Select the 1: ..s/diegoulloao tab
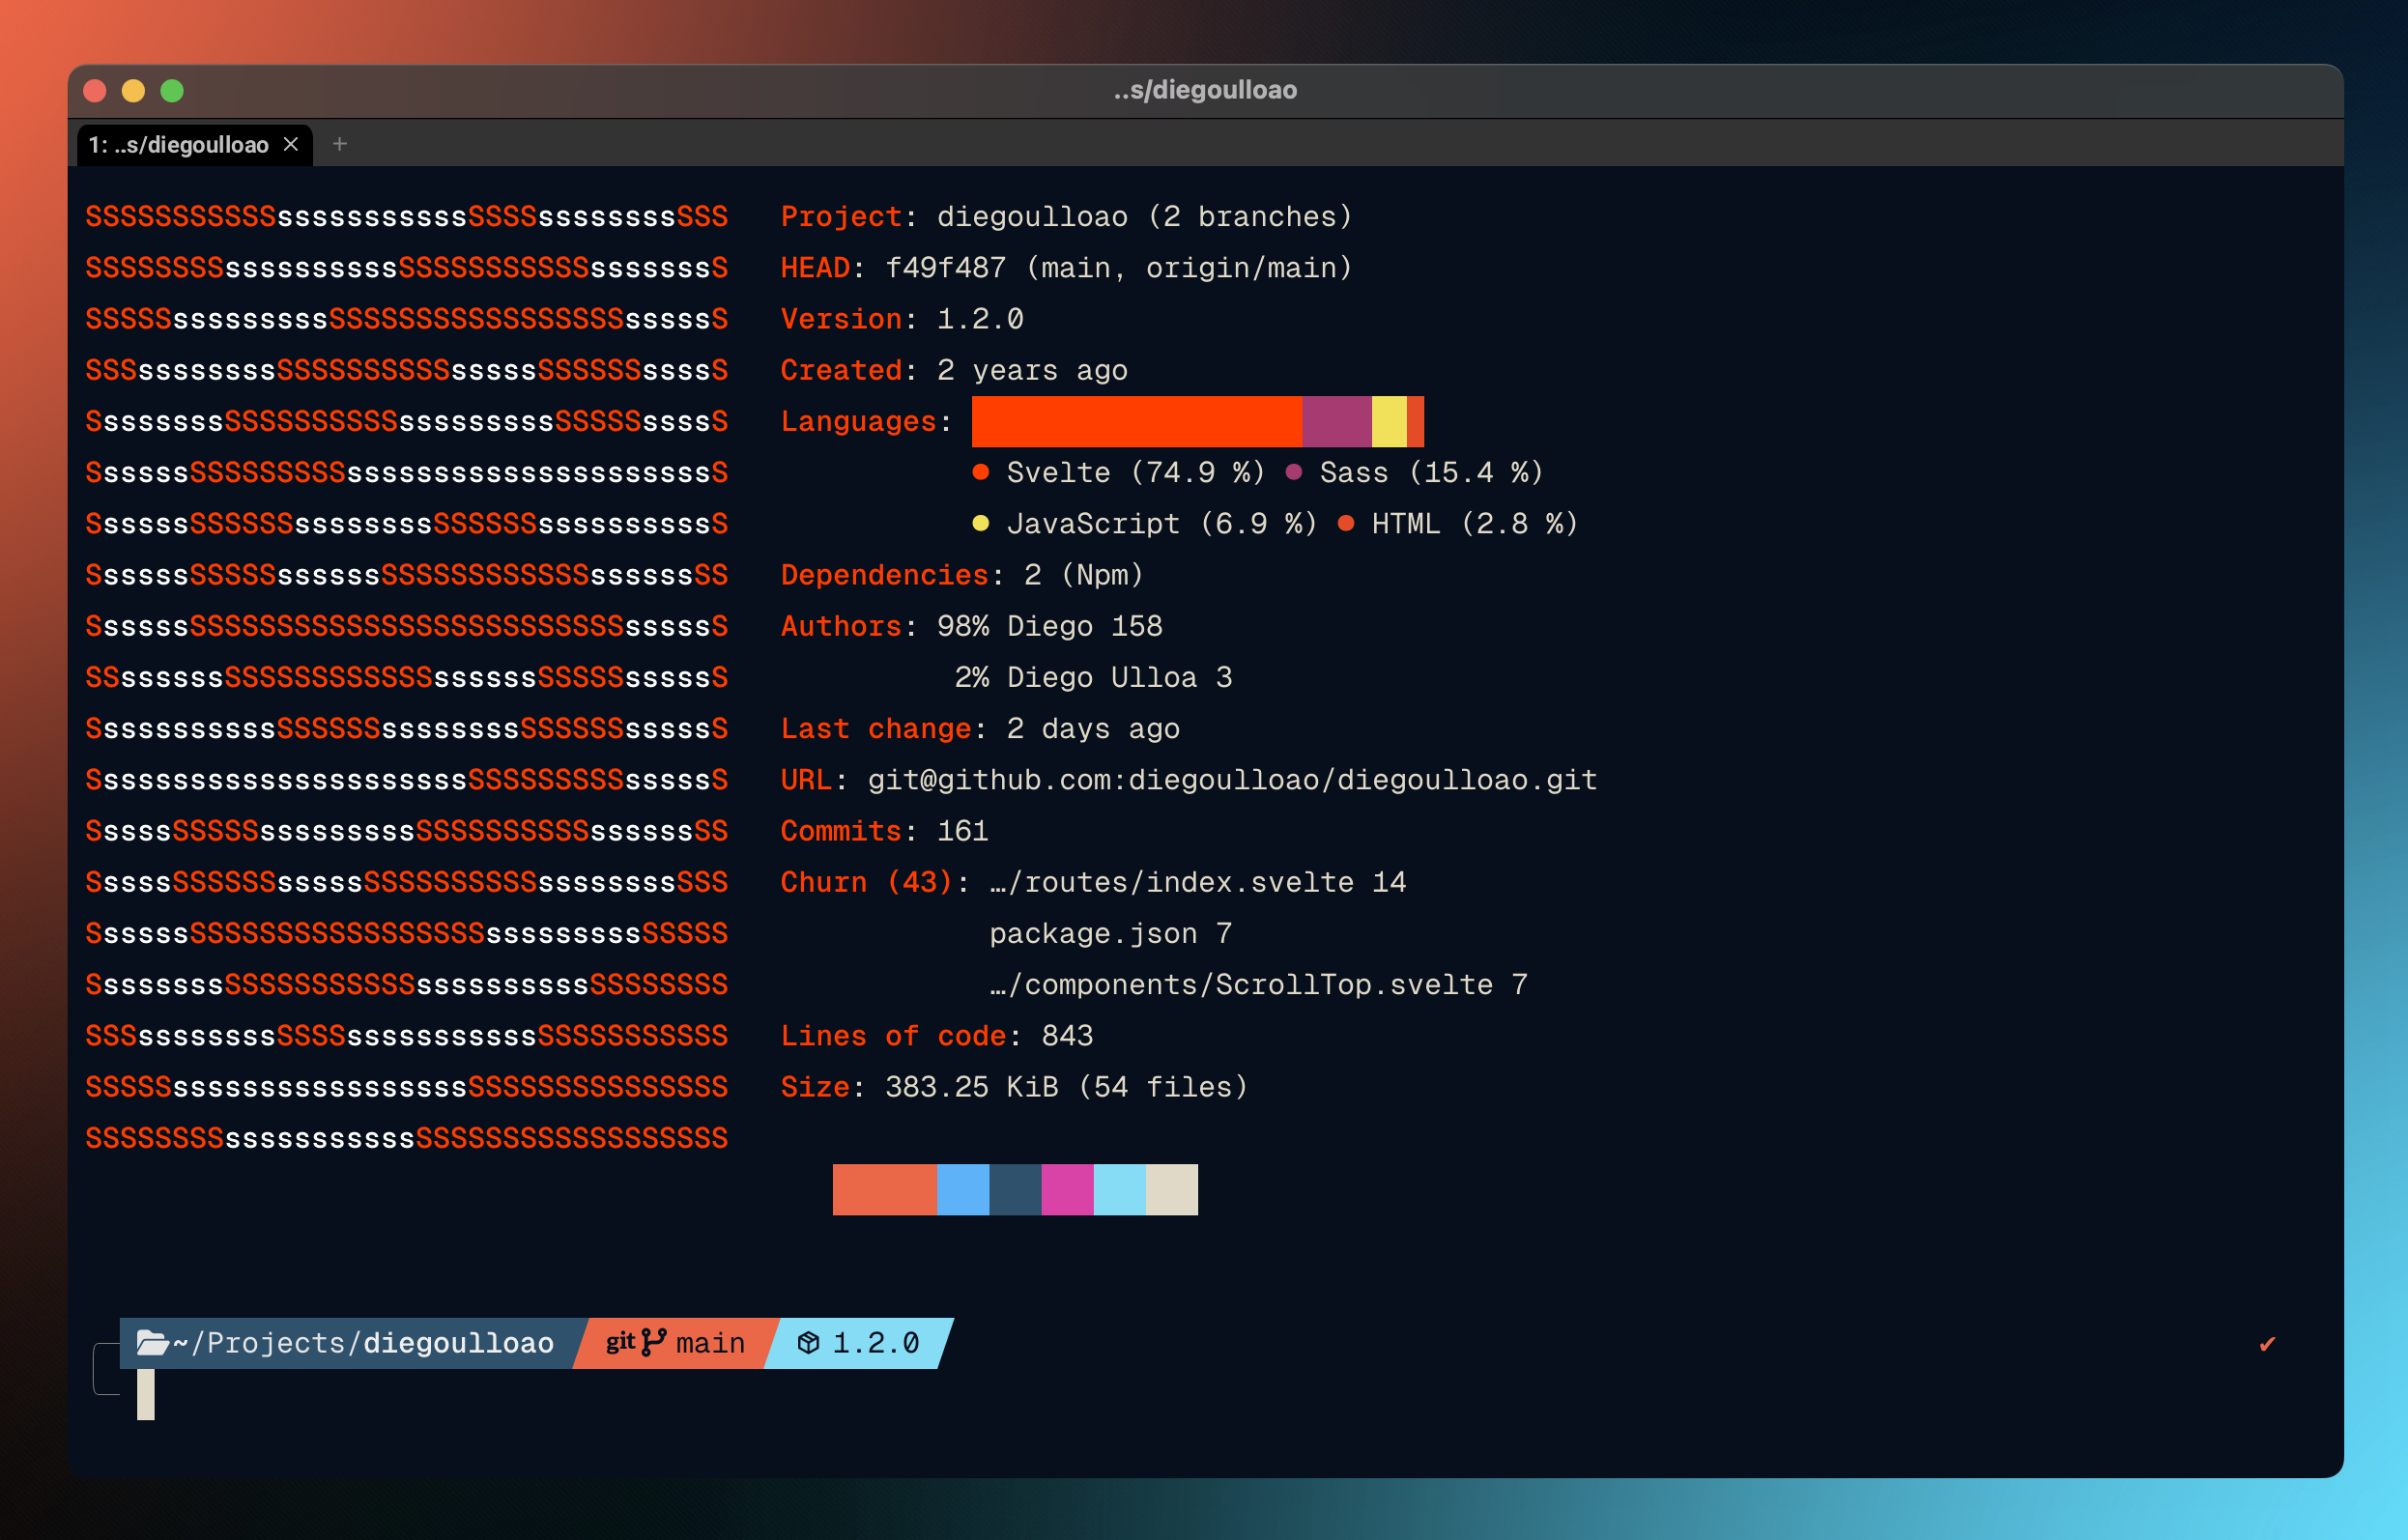This screenshot has width=2408, height=1540. coord(178,145)
